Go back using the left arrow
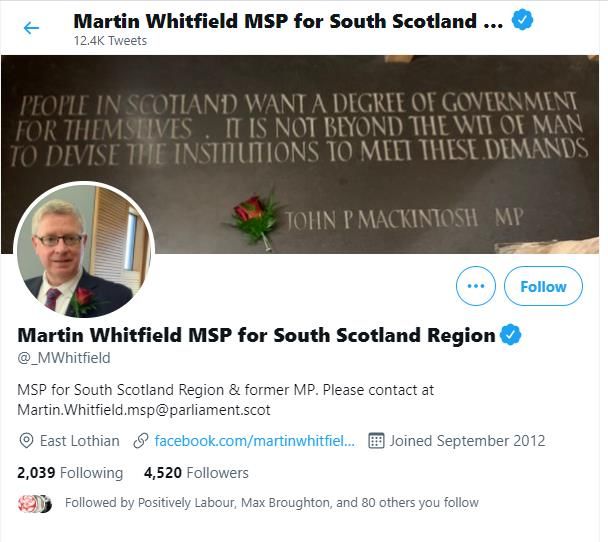608x542 pixels. coord(31,28)
